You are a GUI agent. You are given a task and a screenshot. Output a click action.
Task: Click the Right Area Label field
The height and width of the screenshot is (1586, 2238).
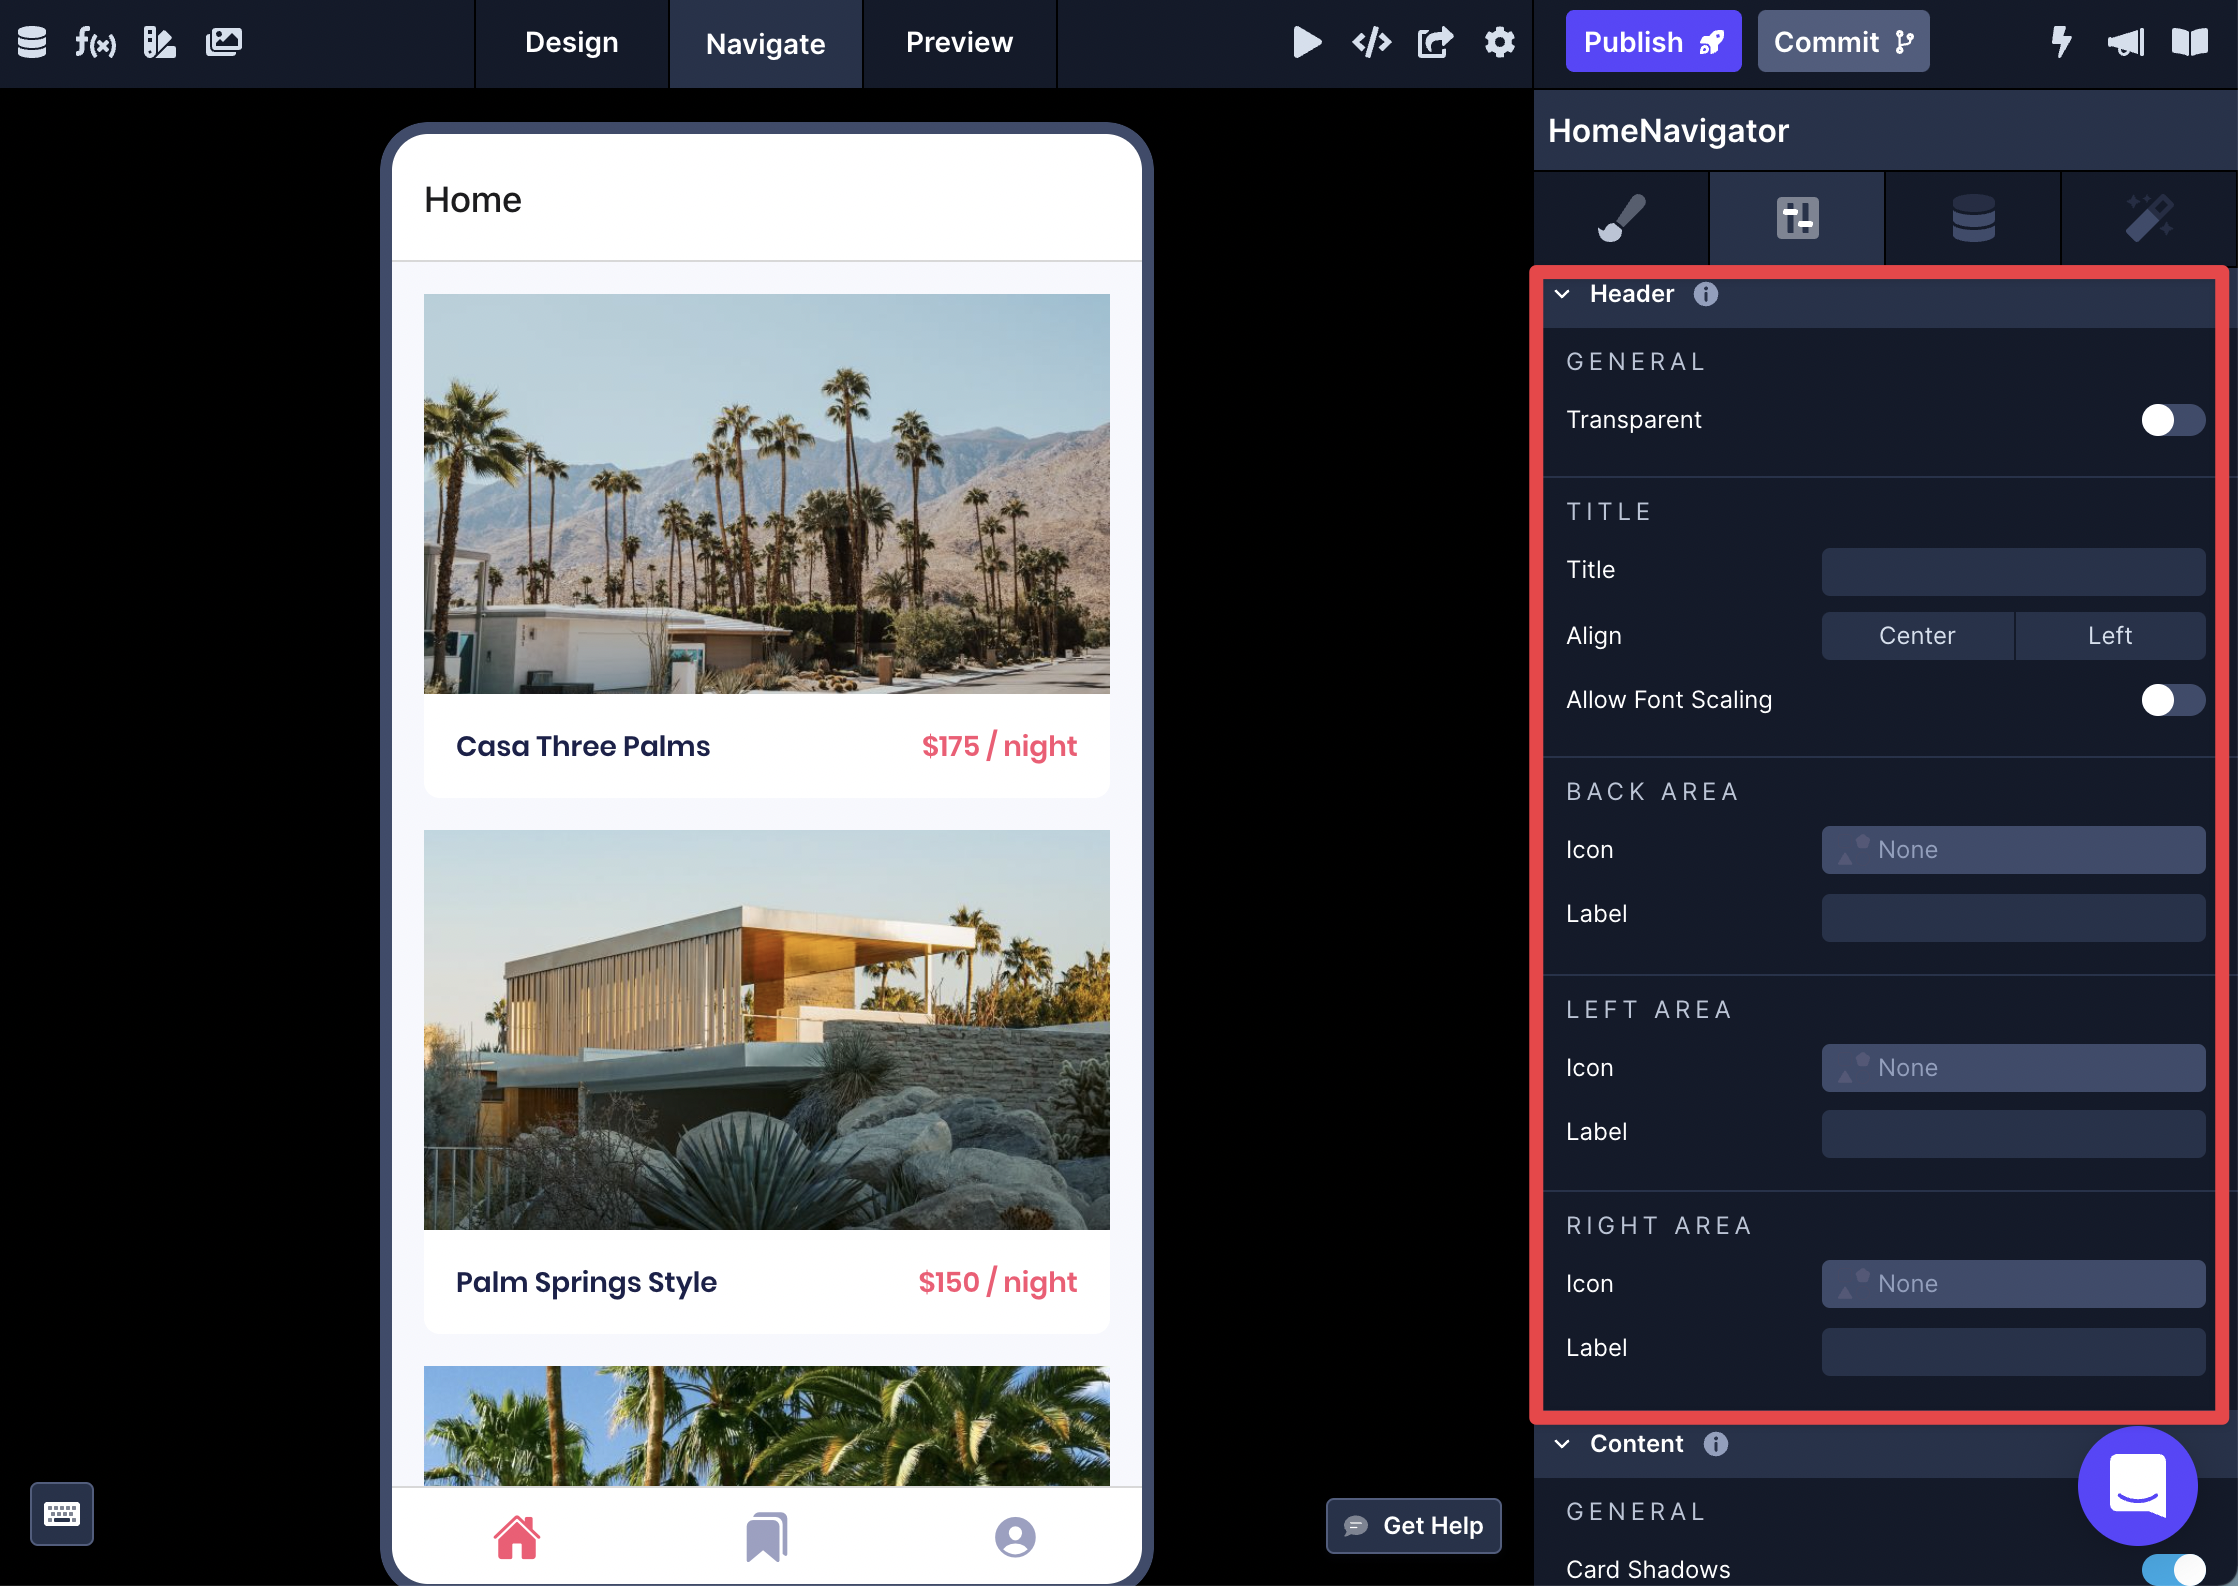click(x=2013, y=1352)
